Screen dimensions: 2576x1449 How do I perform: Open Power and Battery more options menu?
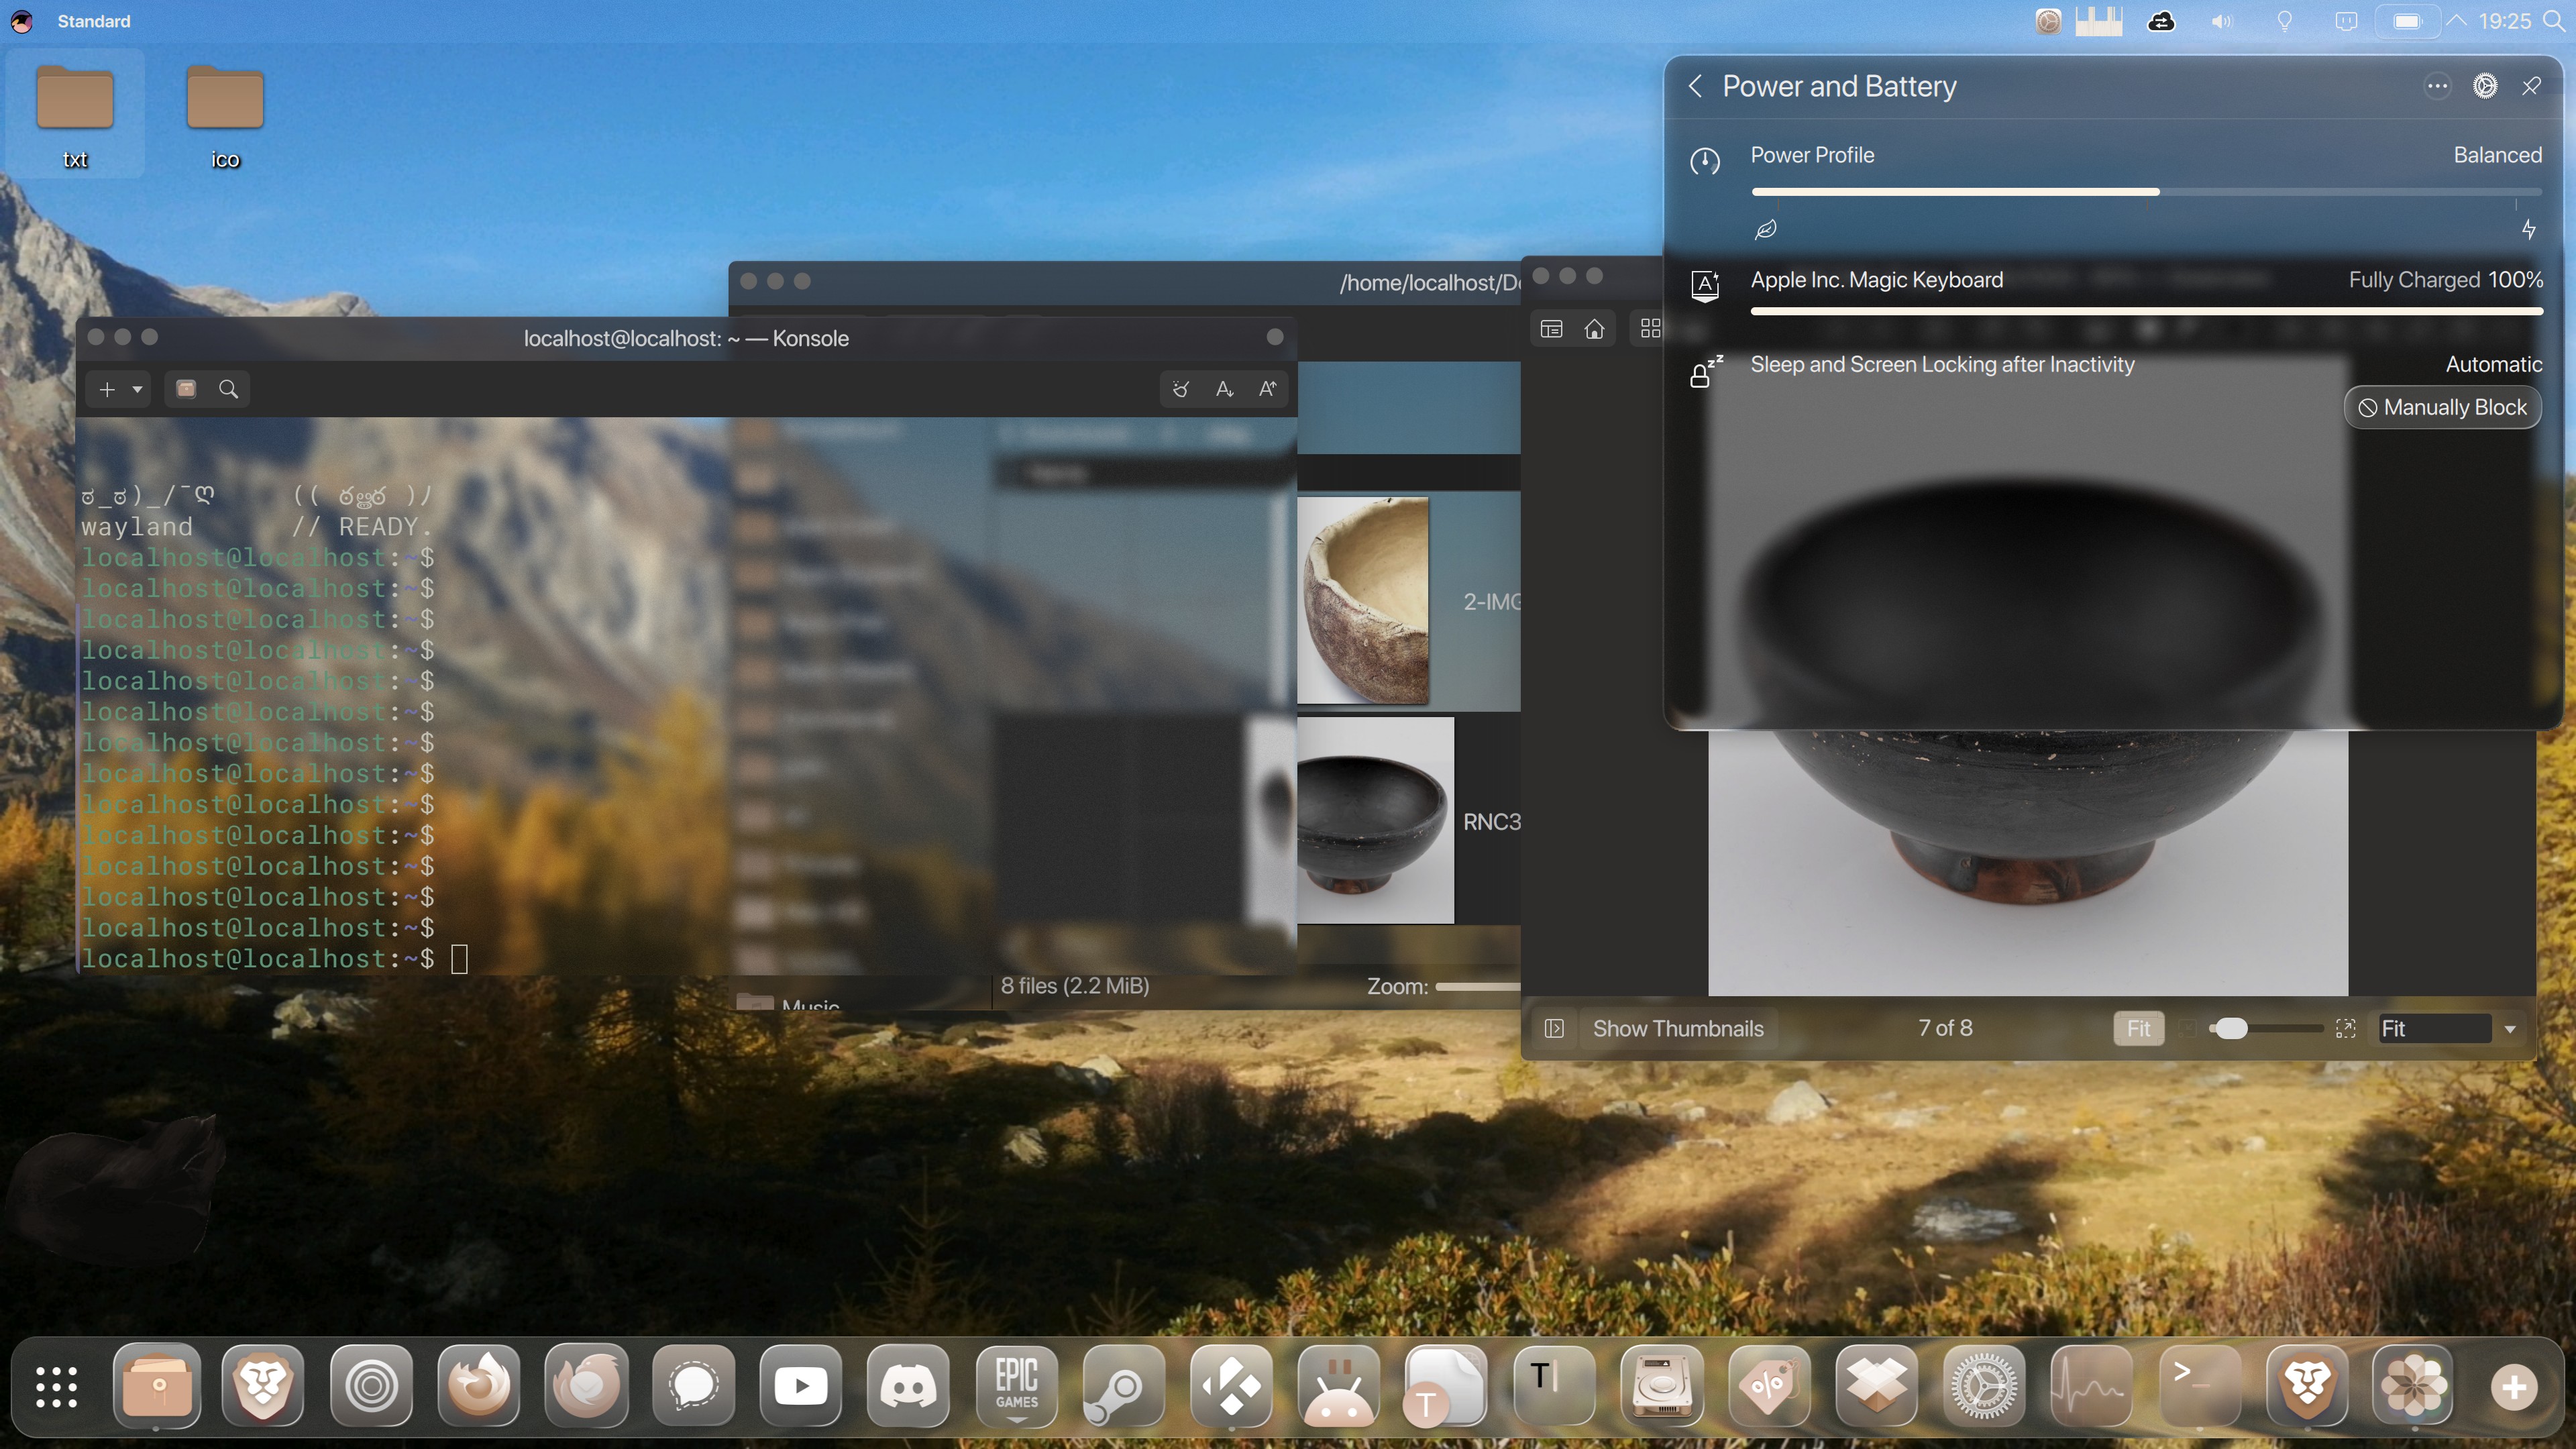coord(2437,86)
